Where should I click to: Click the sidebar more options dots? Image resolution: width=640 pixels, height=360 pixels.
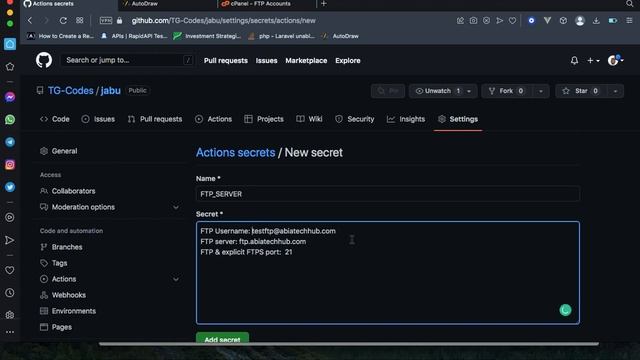pos(10,332)
